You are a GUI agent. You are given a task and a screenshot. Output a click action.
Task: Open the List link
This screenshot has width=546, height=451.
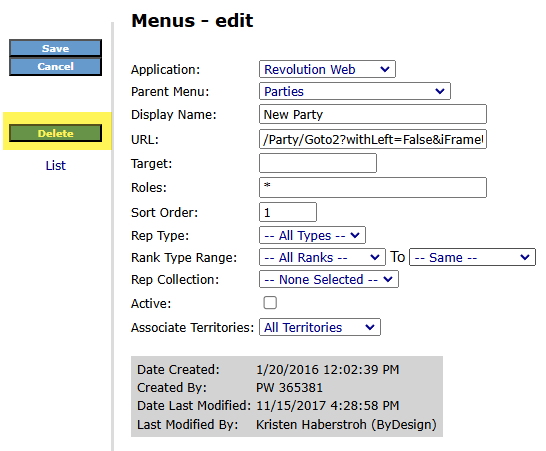tap(55, 165)
